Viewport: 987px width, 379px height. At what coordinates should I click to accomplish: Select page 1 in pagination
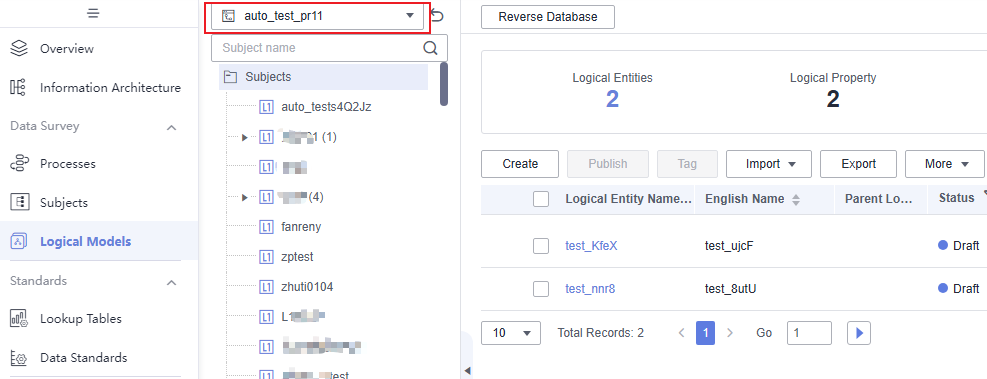706,332
